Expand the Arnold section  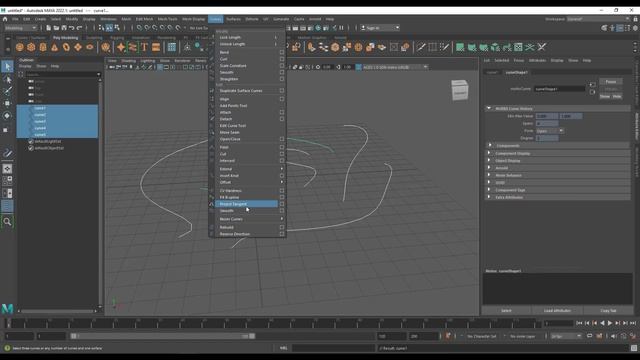click(x=489, y=168)
